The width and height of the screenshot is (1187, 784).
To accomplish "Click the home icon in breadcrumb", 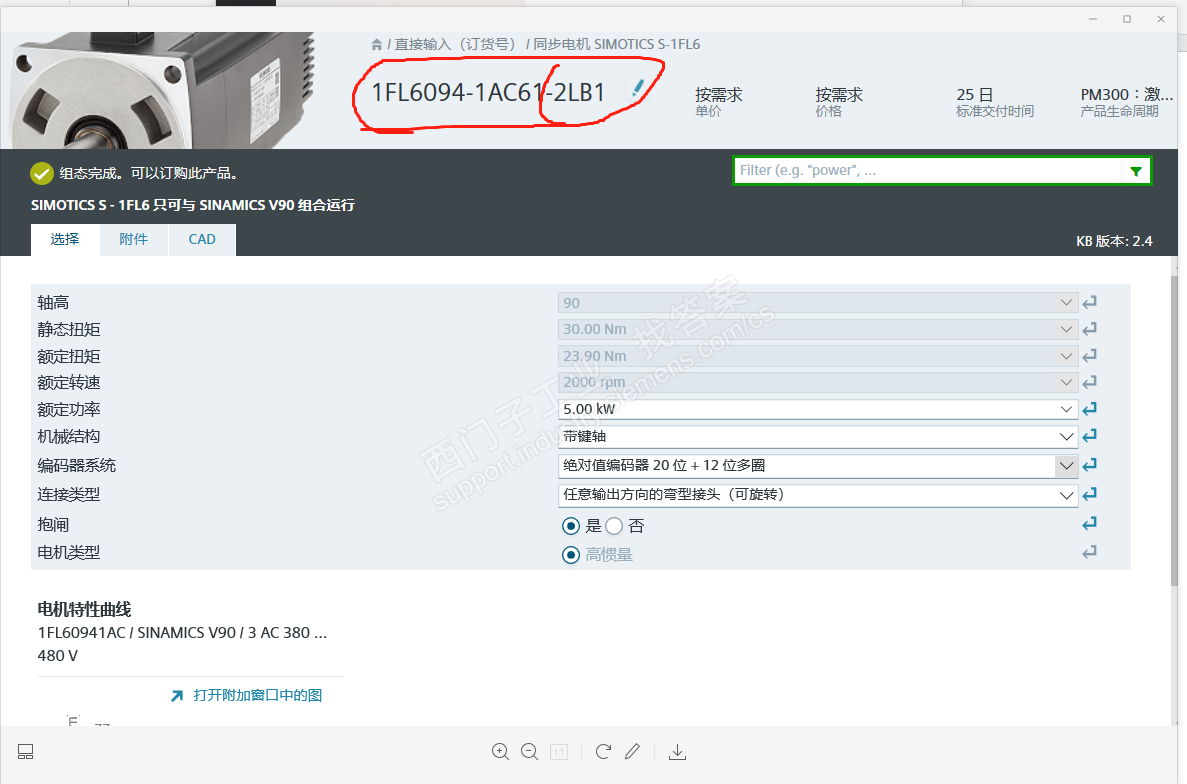I will point(376,45).
